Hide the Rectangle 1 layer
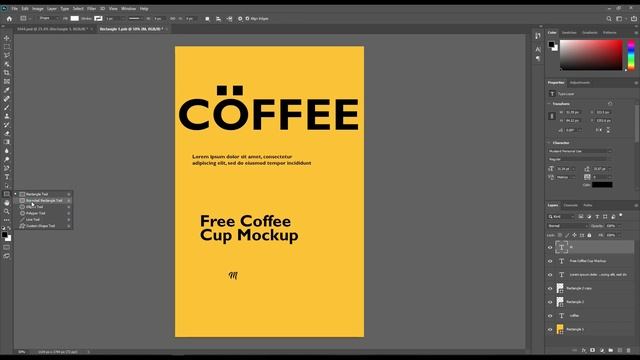This screenshot has height=360, width=640. [x=550, y=329]
